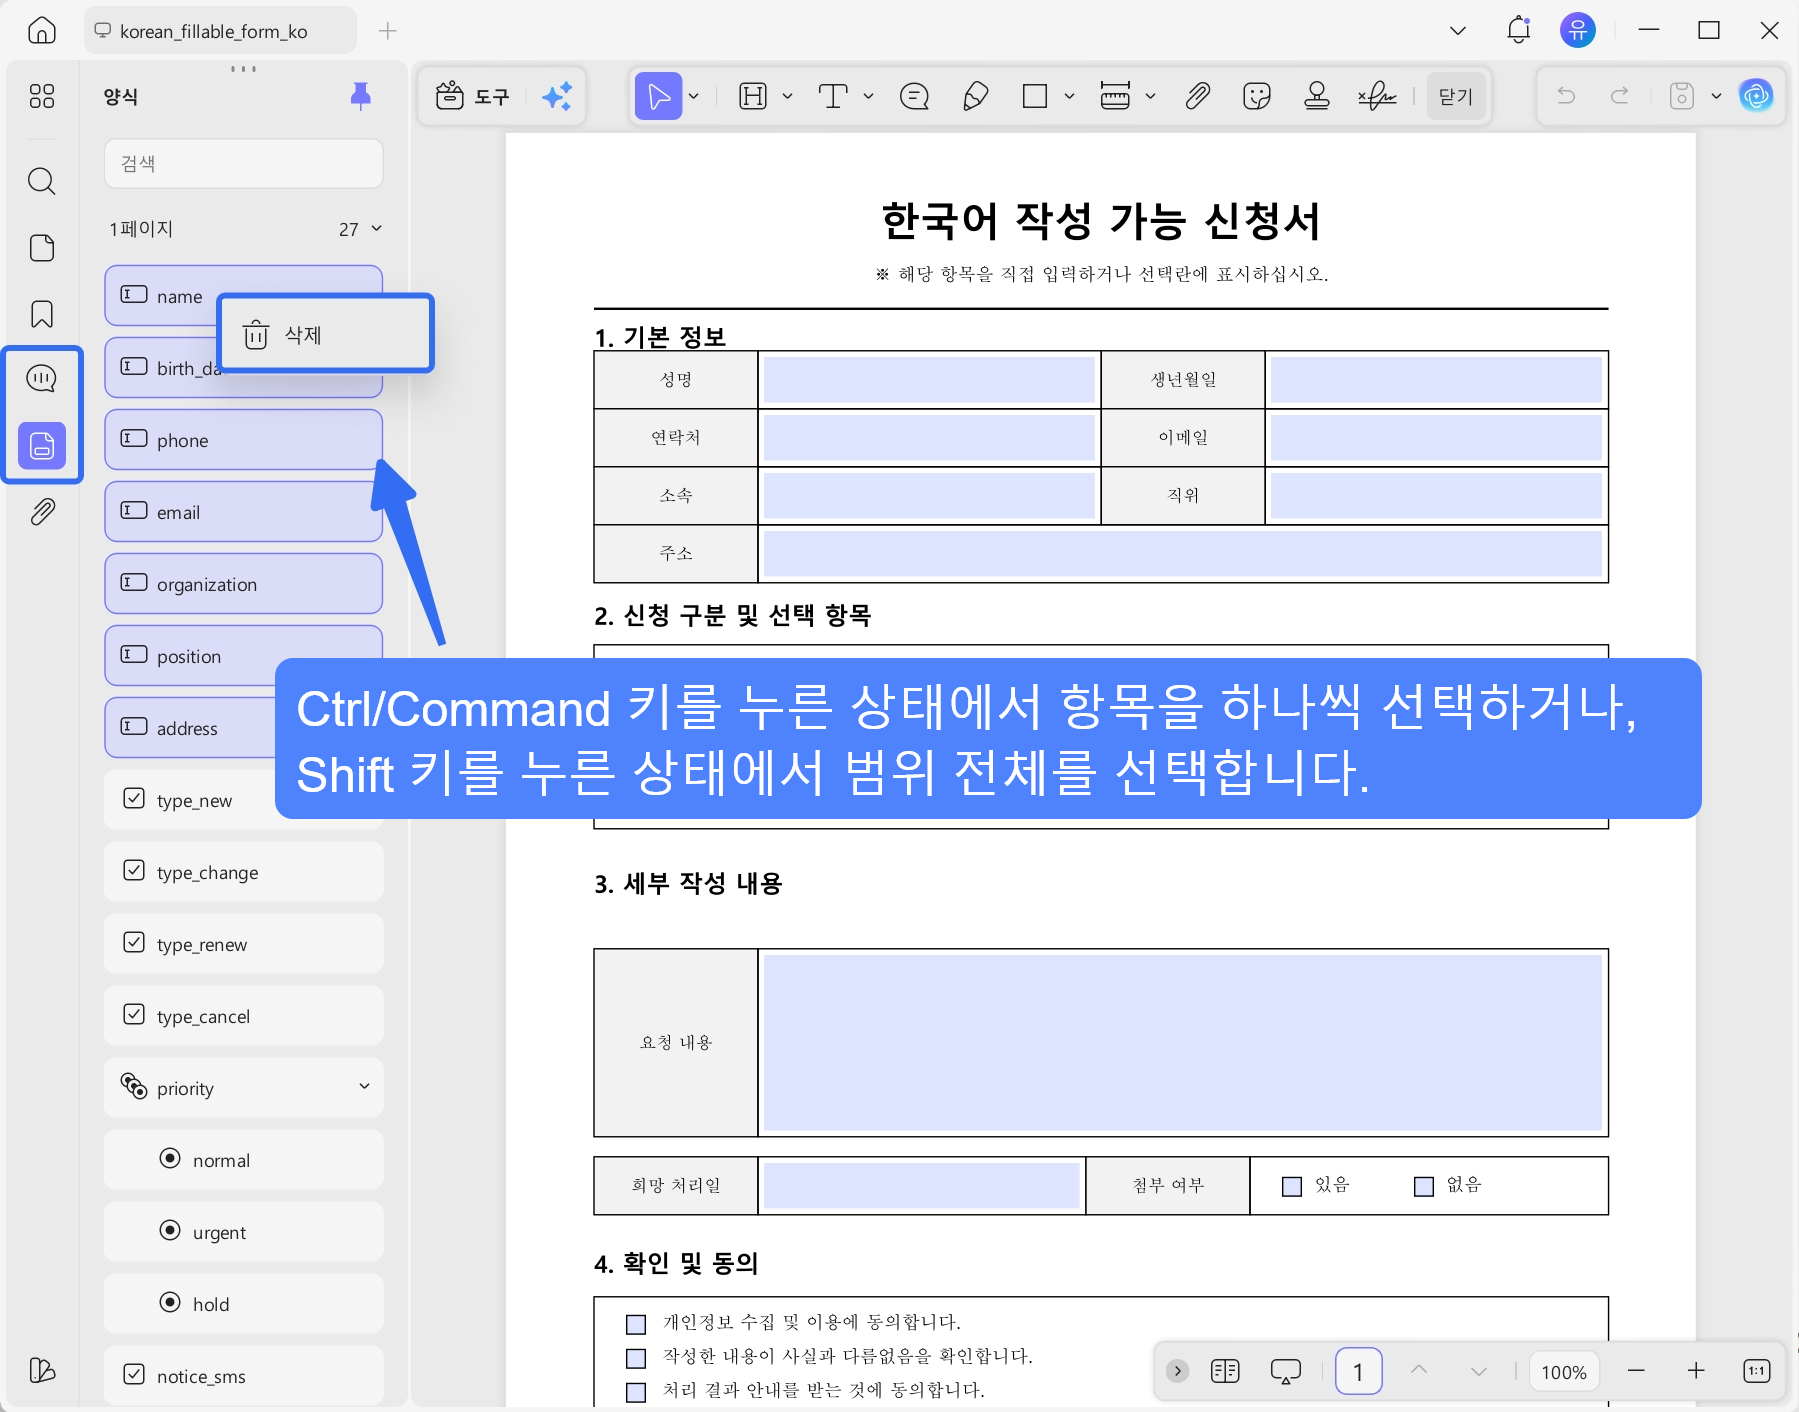Expand save options arrow
The width and height of the screenshot is (1799, 1412).
pos(1716,96)
